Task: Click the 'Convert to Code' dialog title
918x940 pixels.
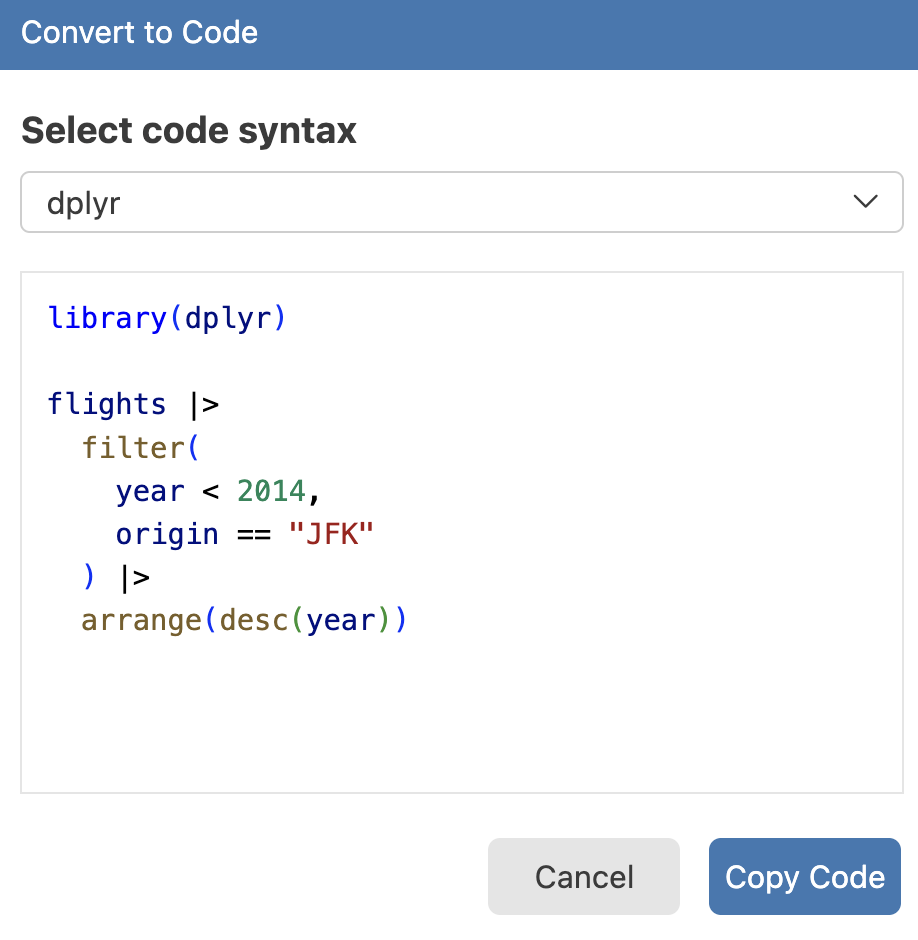Action: 140,32
